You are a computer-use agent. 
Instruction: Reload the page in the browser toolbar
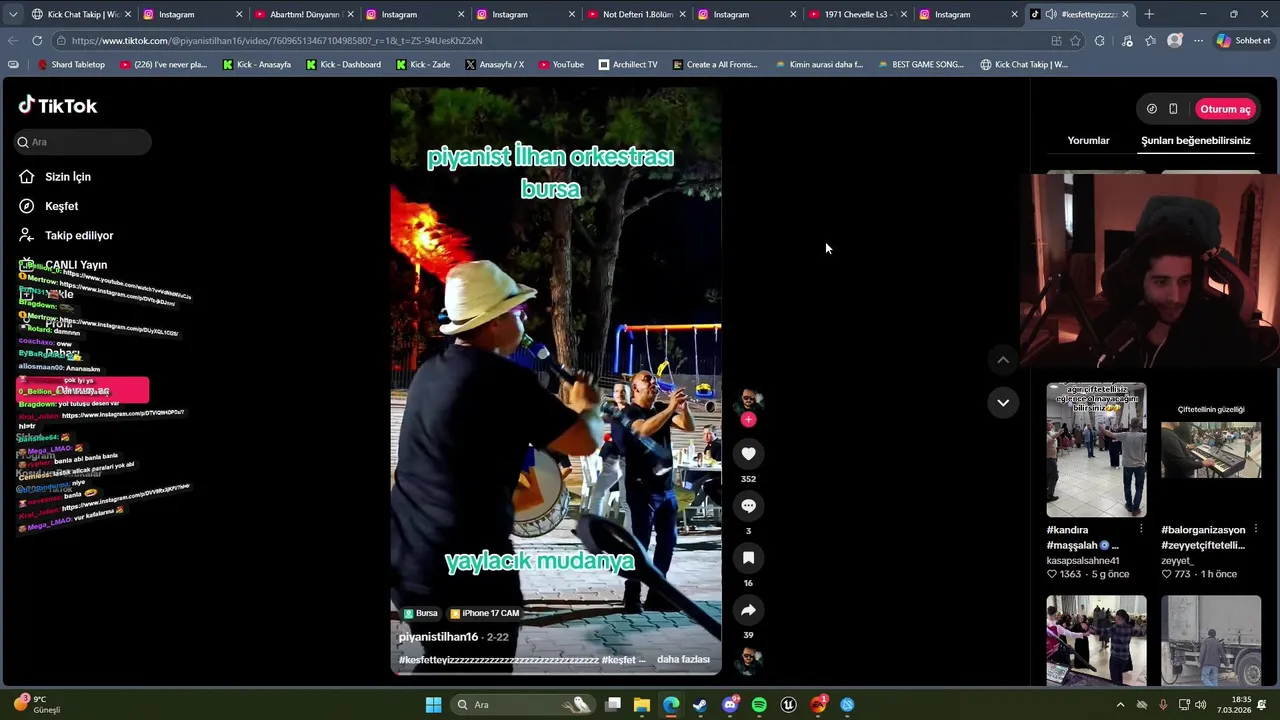(x=37, y=41)
